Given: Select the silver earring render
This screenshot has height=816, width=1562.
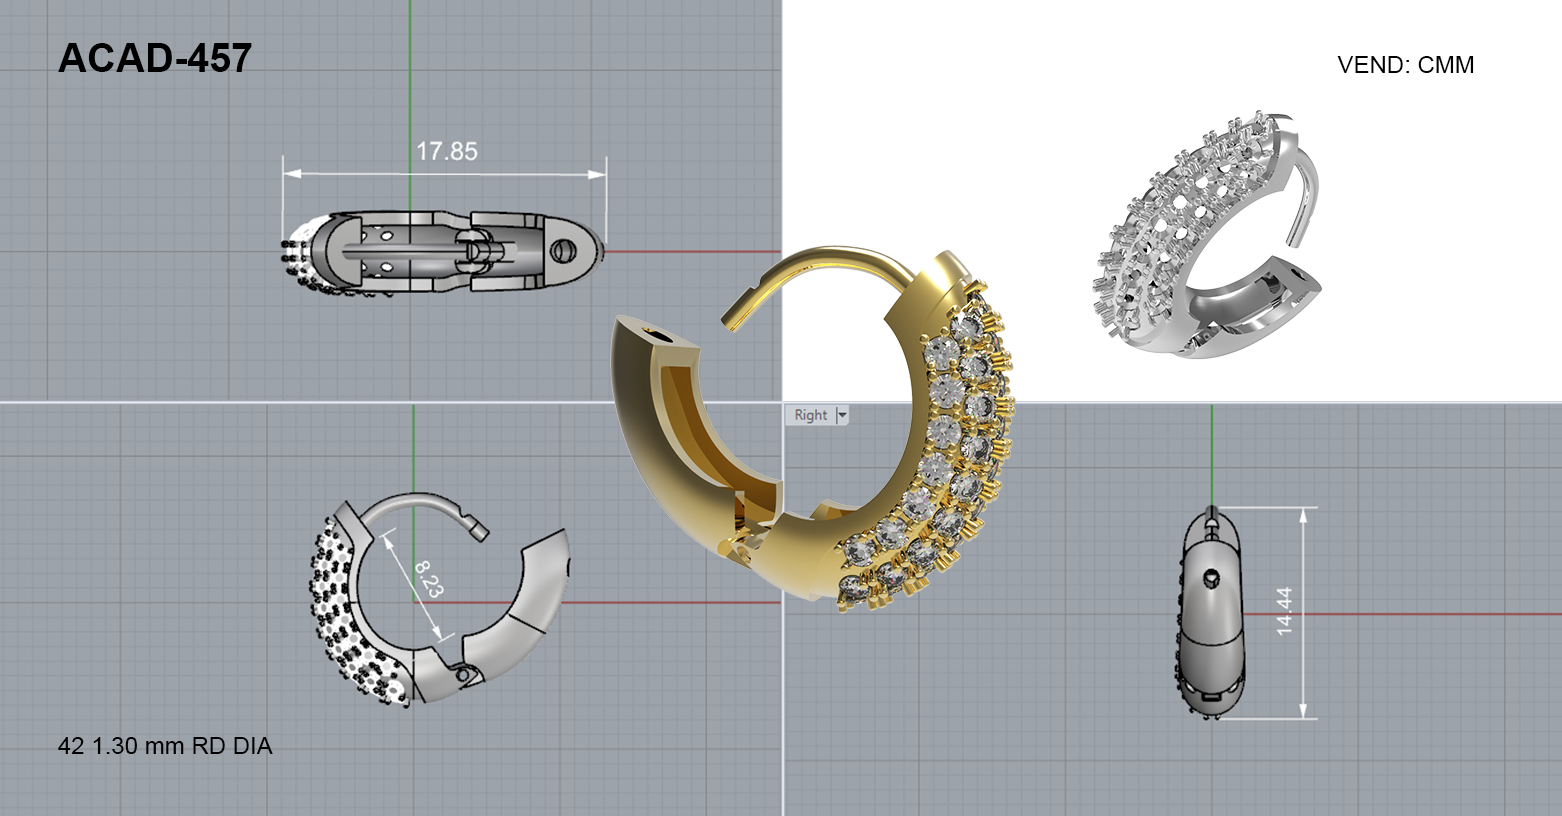Looking at the screenshot, I should 1207,234.
